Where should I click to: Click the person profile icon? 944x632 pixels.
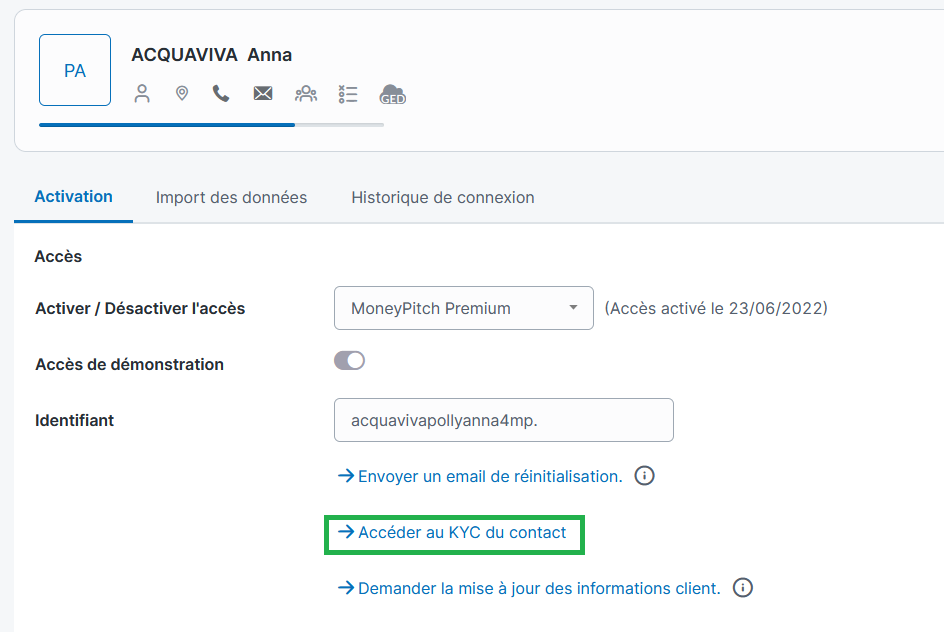coord(142,94)
